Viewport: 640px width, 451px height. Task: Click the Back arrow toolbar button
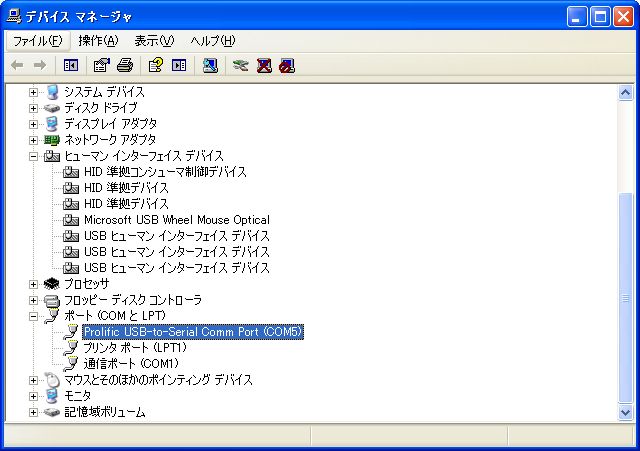pos(17,65)
